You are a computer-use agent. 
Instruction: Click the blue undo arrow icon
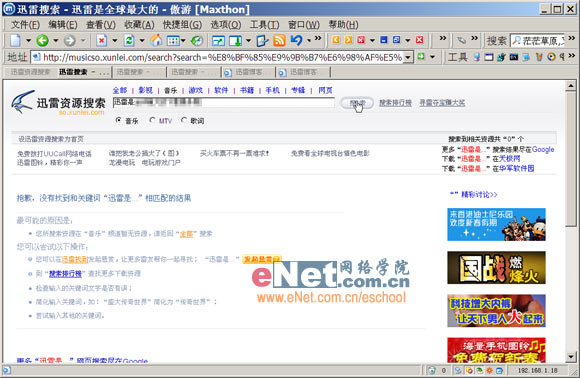(296, 40)
